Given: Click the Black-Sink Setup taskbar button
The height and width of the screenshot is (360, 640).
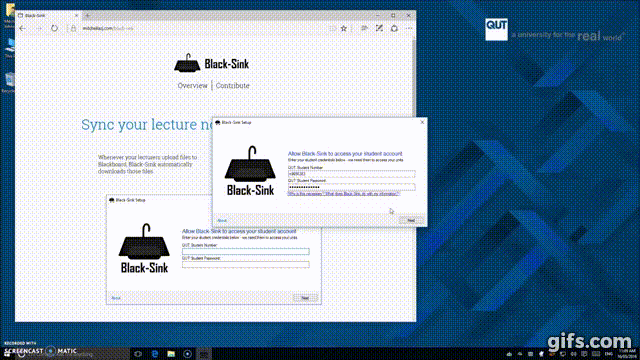Looking at the screenshot, I should (204, 354).
